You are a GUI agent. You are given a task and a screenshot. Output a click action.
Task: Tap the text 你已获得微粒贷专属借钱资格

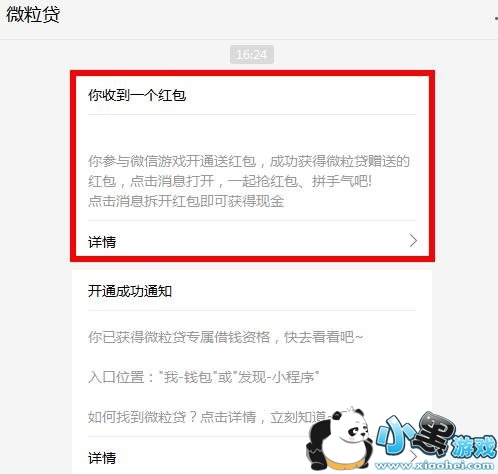tap(179, 337)
